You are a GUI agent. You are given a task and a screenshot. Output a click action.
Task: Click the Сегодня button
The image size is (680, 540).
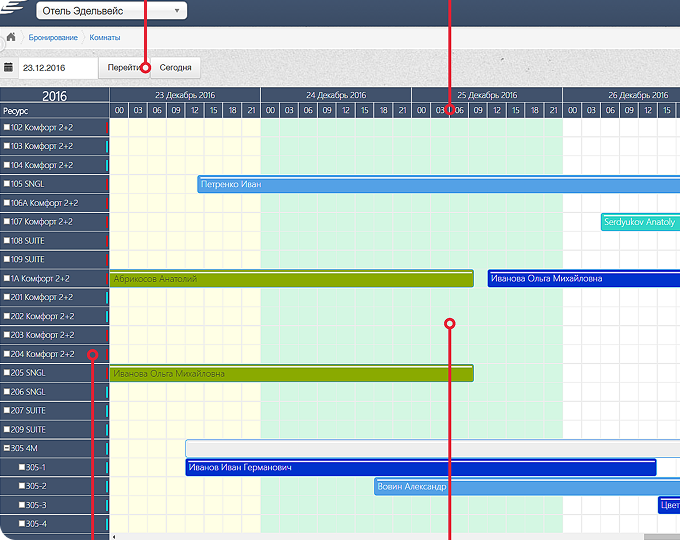175,68
